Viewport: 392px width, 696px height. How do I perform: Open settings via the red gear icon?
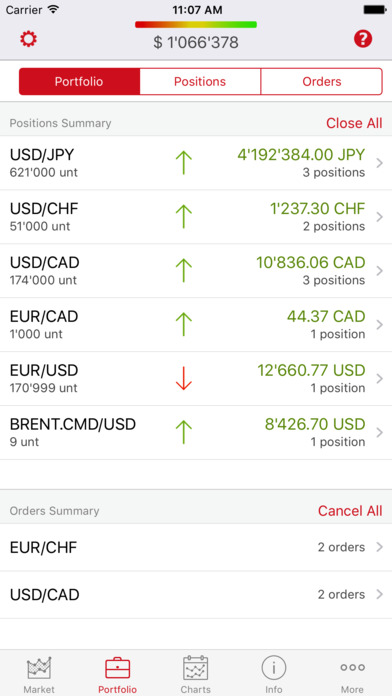(28, 39)
